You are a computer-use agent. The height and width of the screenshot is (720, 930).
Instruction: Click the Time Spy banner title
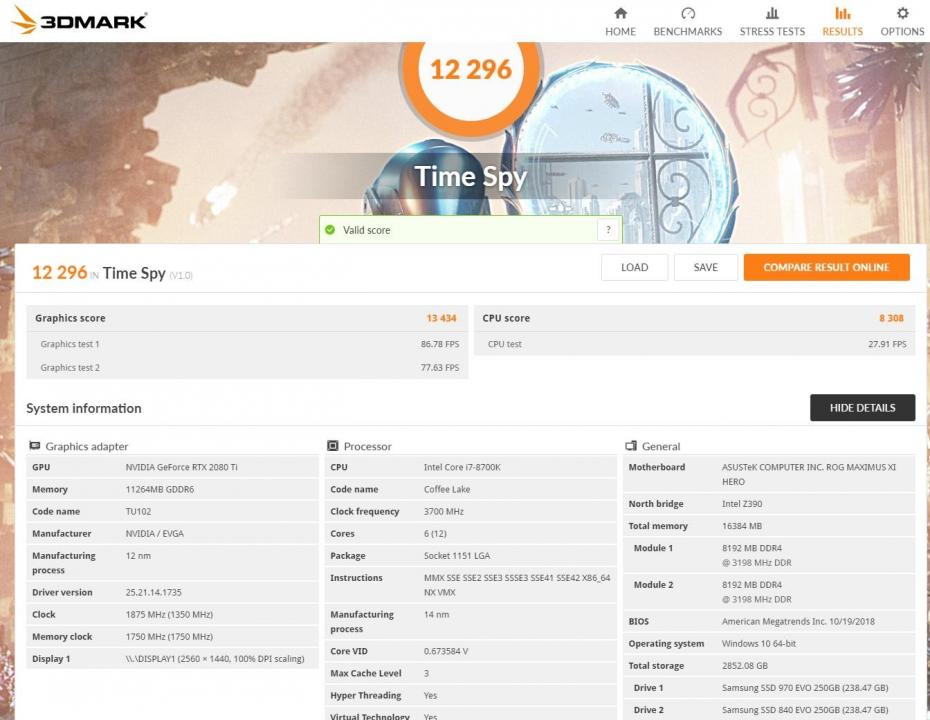(470, 177)
